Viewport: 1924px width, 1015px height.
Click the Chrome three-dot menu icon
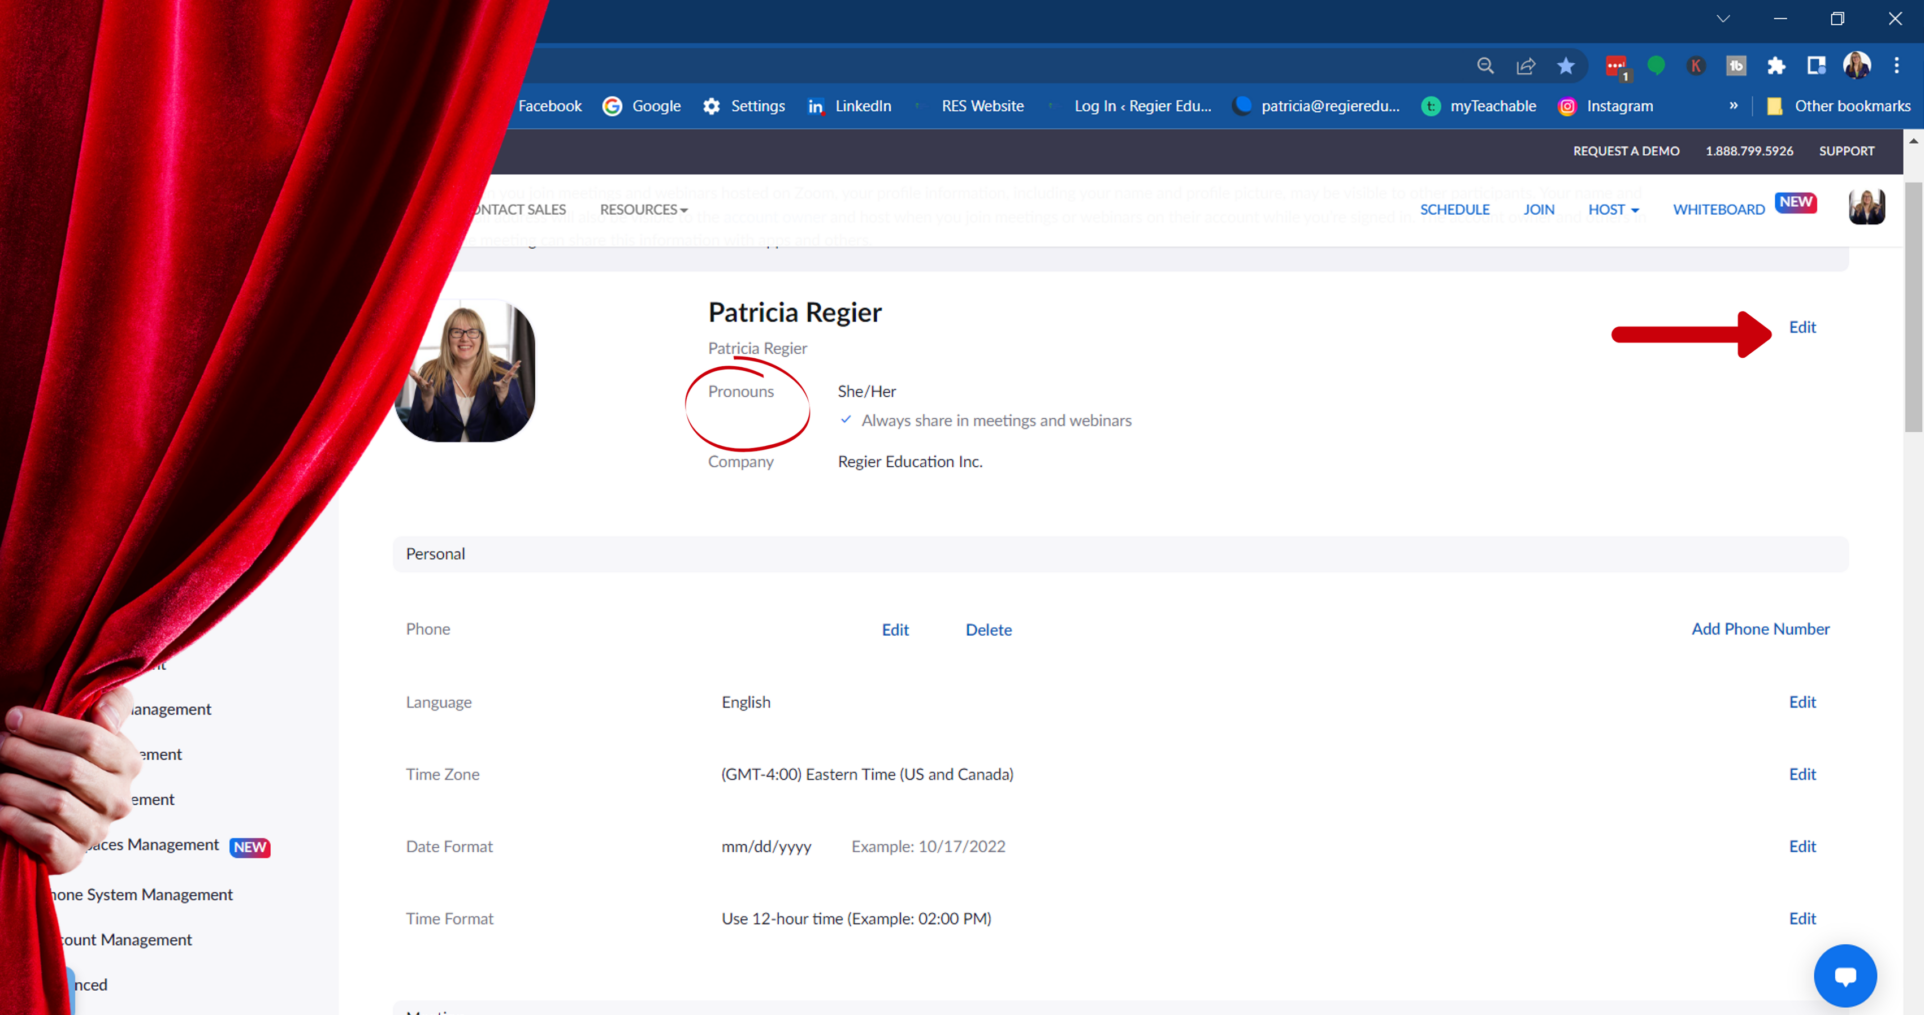tap(1896, 66)
